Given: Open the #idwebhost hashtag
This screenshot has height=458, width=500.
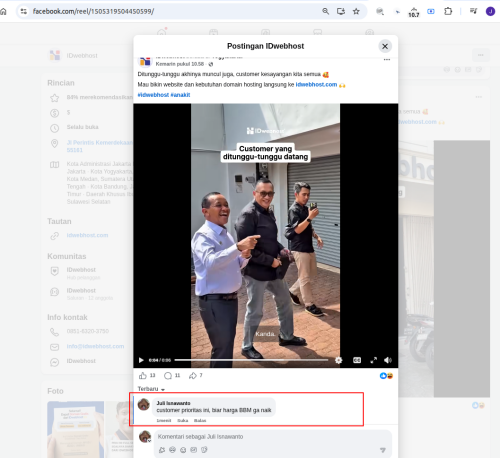Looking at the screenshot, I should [153, 95].
